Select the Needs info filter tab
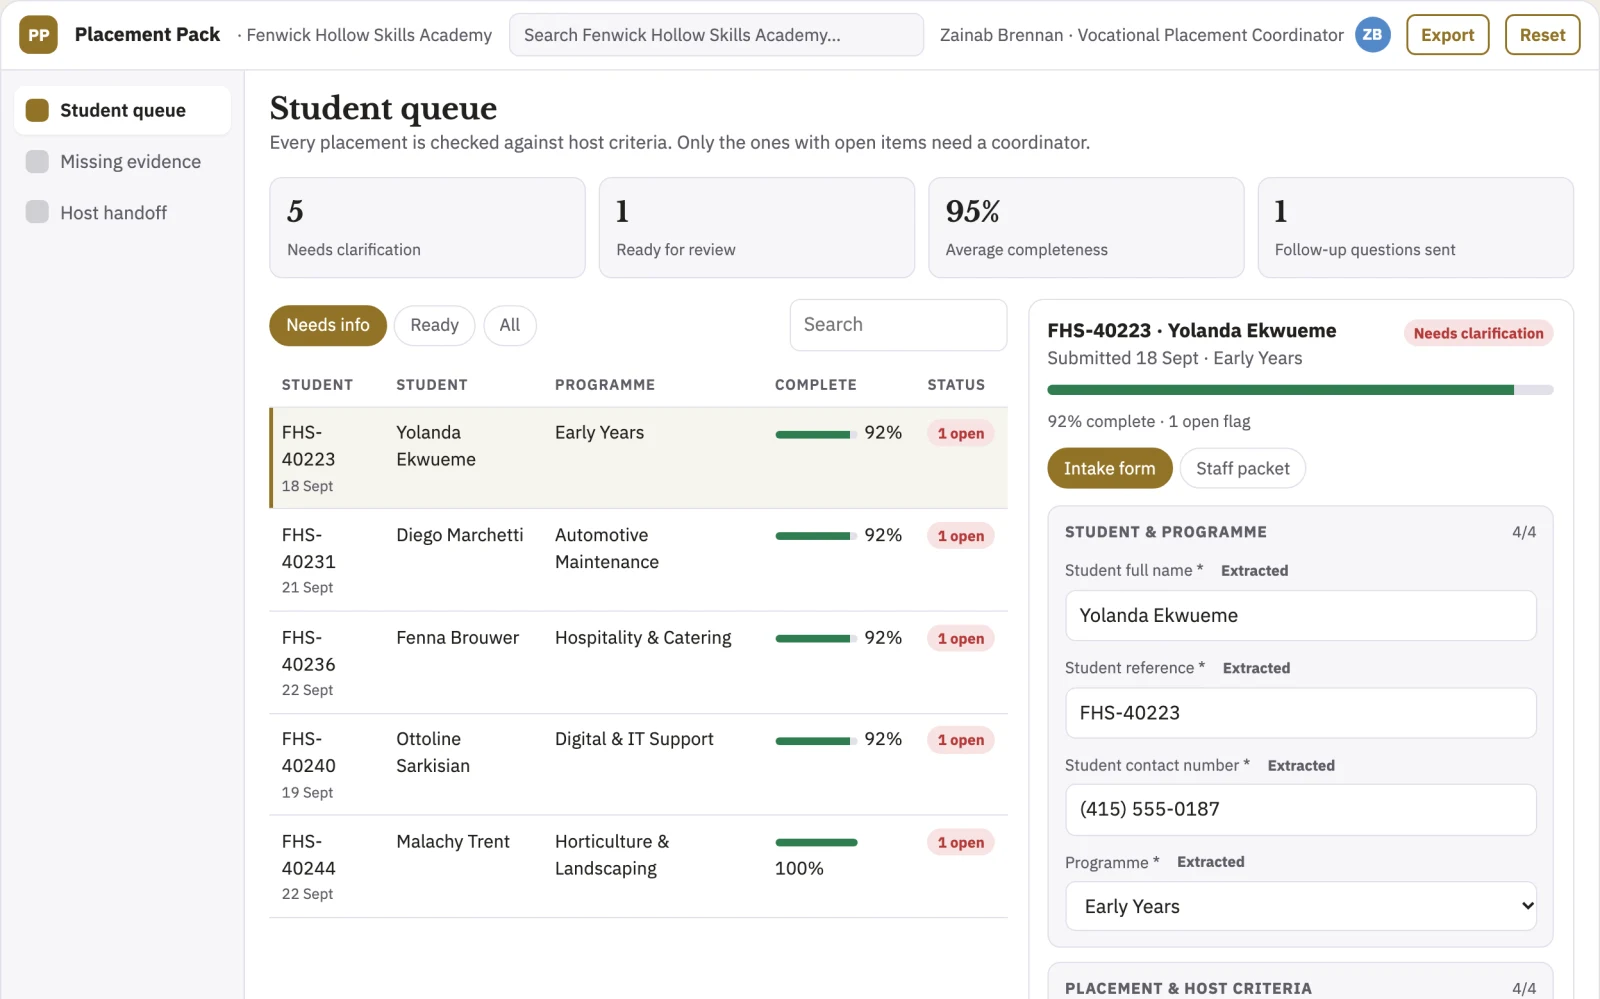This screenshot has height=999, width=1600. click(328, 325)
